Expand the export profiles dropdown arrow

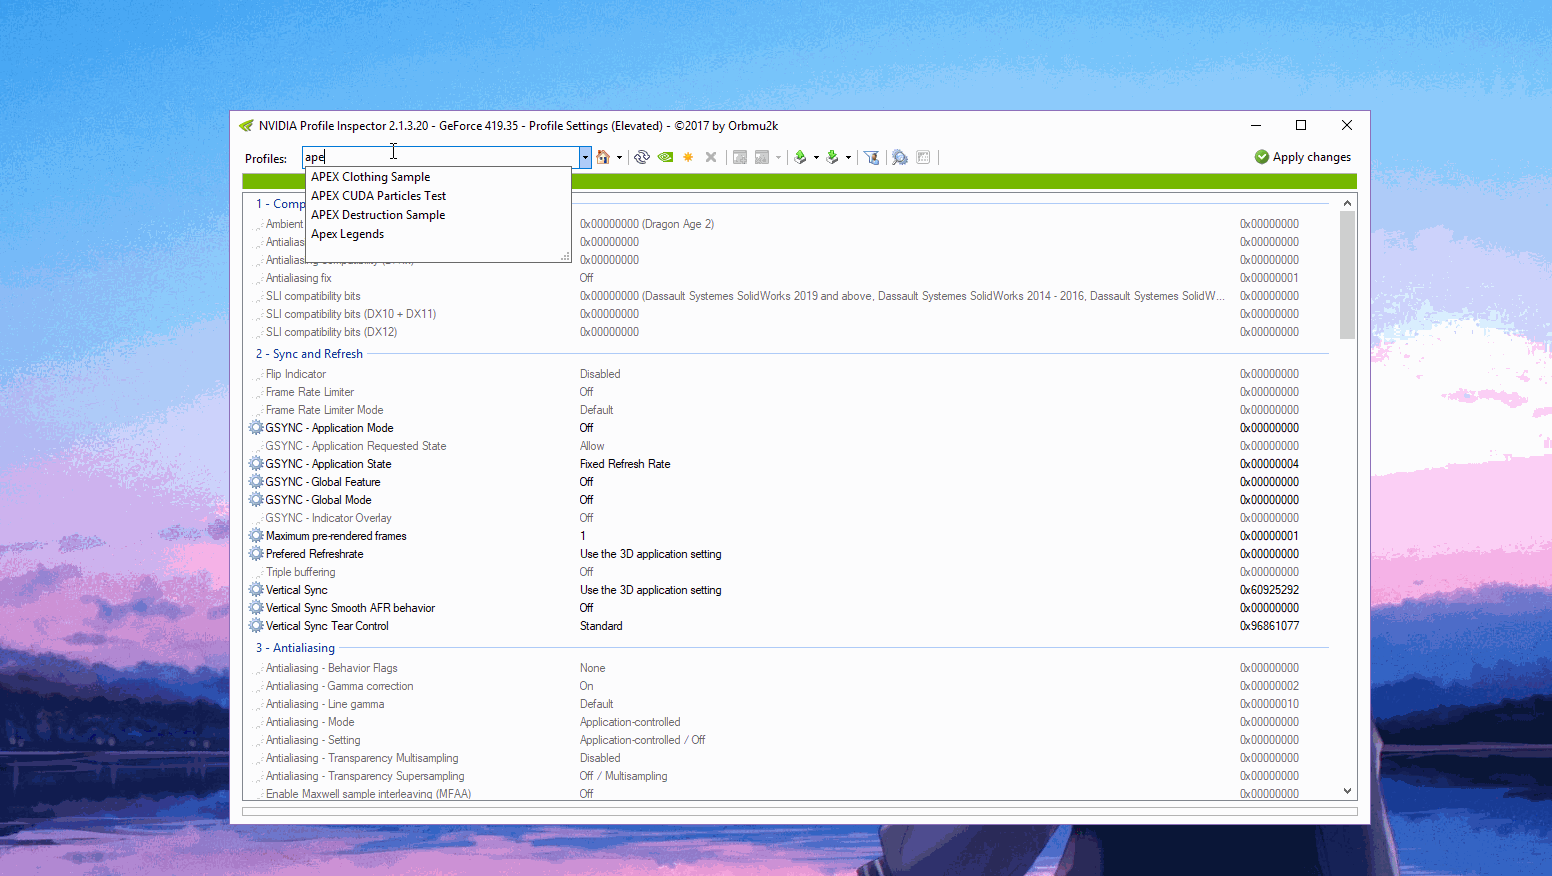tap(816, 157)
